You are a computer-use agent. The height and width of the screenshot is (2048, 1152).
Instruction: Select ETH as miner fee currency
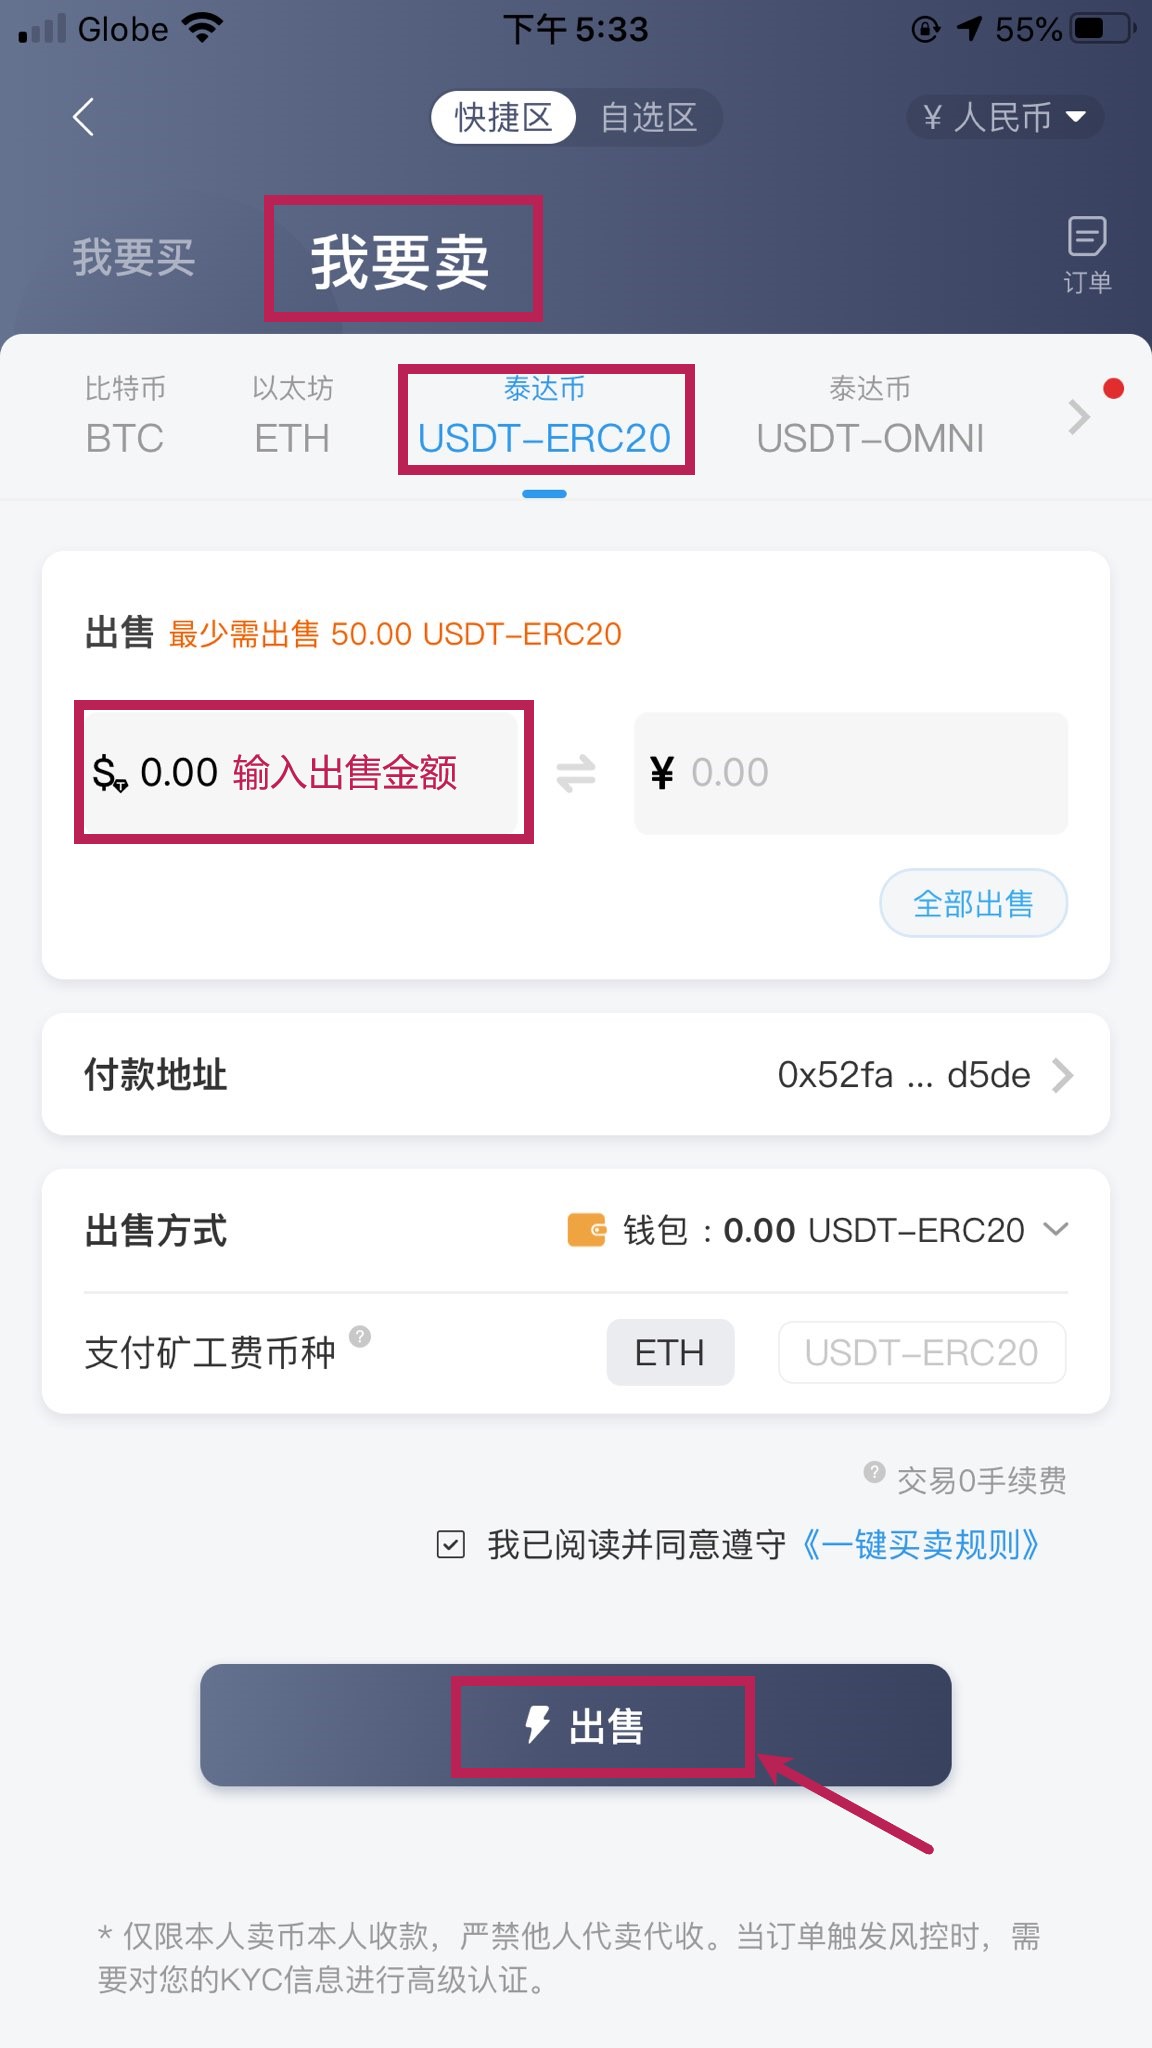point(670,1353)
